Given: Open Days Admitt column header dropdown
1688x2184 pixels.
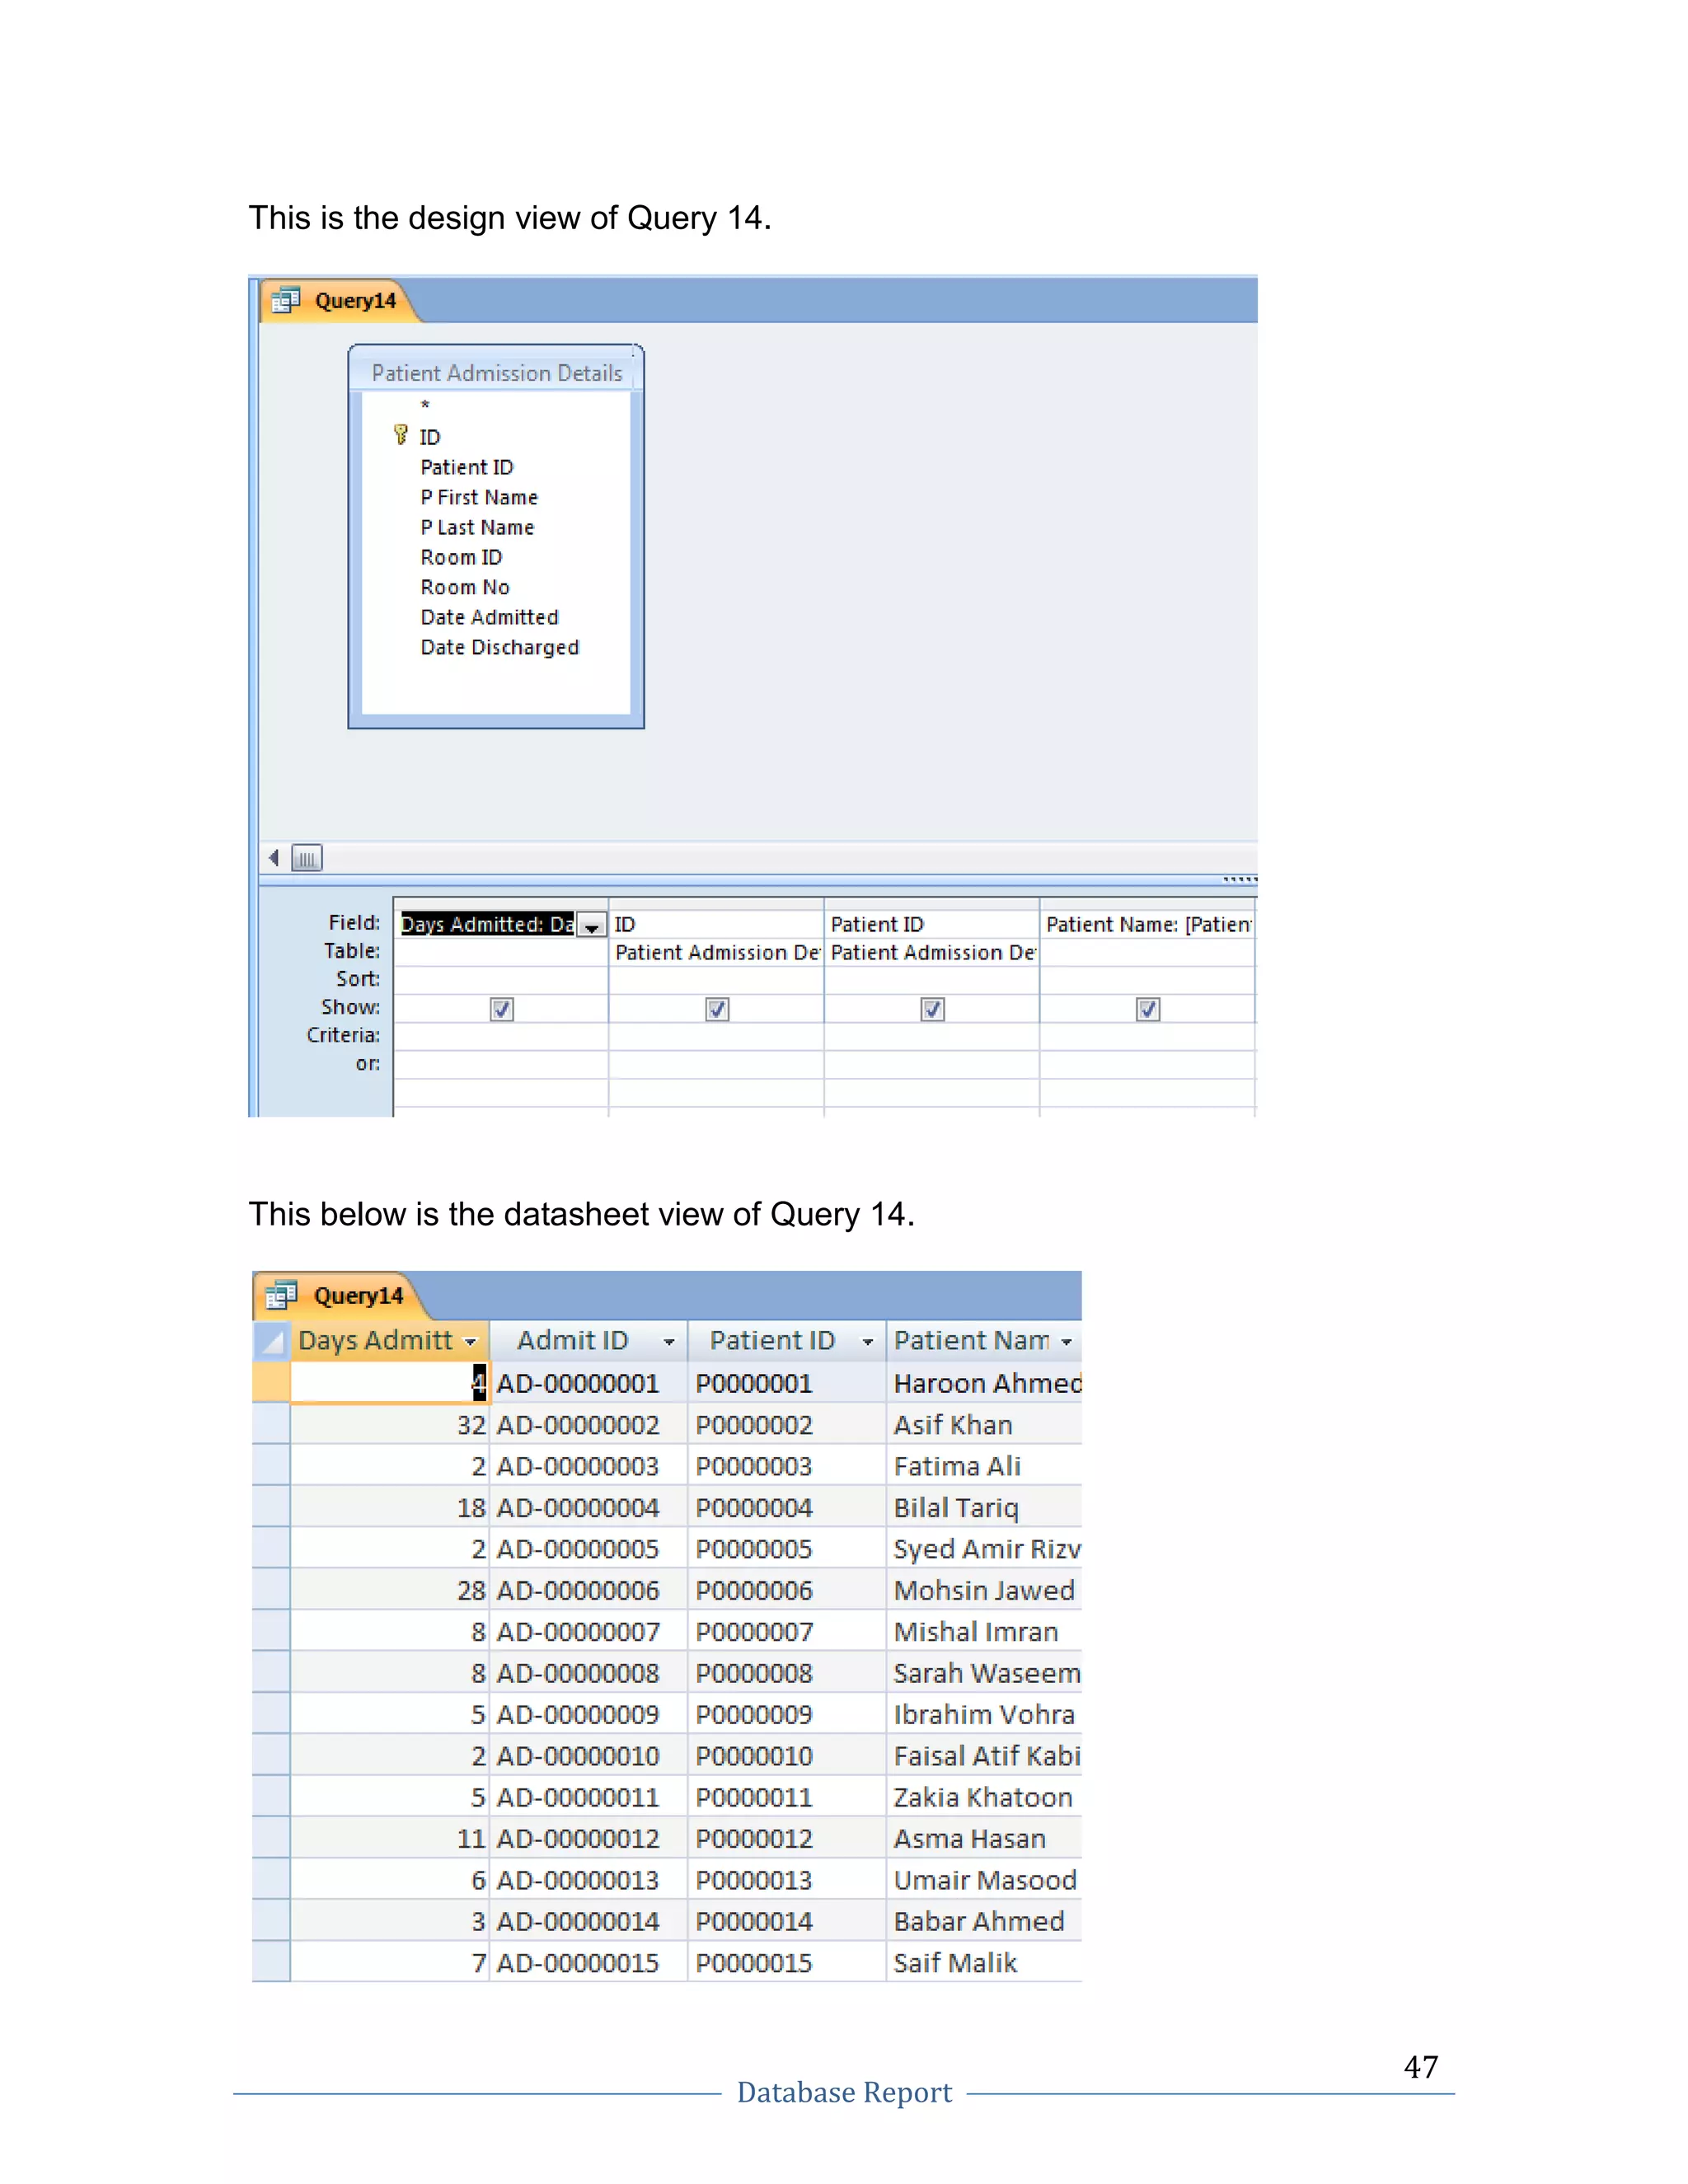Looking at the screenshot, I should [x=471, y=1342].
